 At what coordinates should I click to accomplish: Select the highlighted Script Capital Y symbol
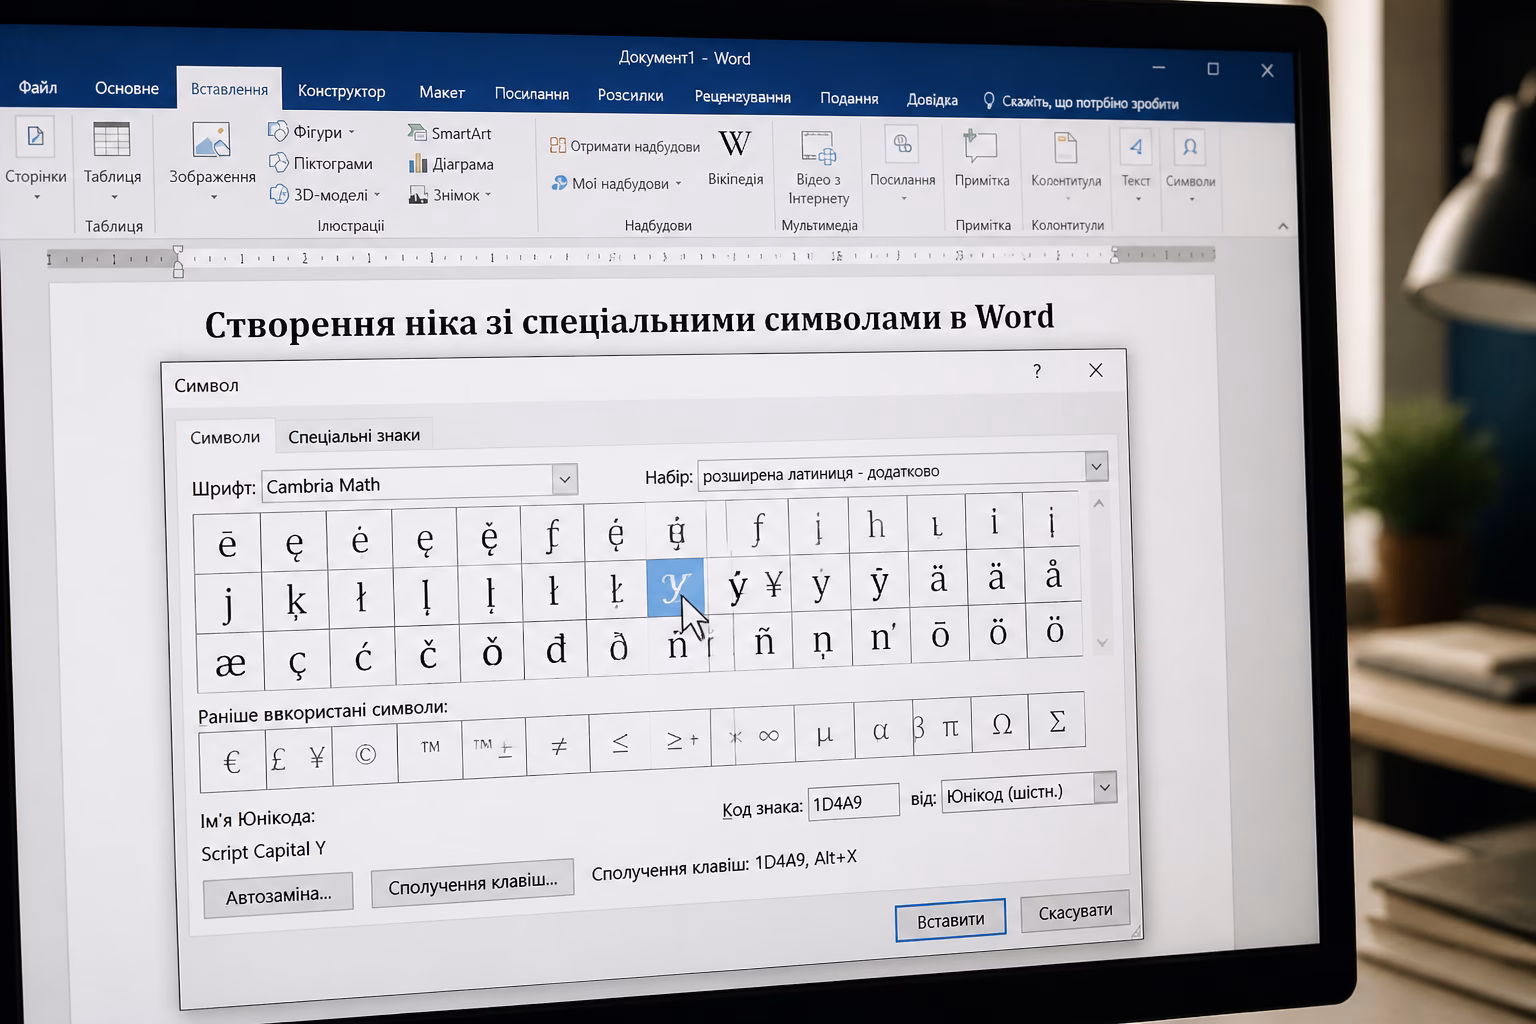coord(675,586)
